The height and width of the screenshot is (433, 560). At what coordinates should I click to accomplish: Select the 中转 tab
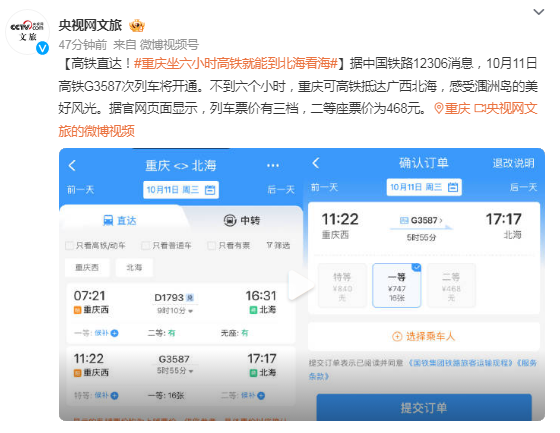(x=242, y=220)
